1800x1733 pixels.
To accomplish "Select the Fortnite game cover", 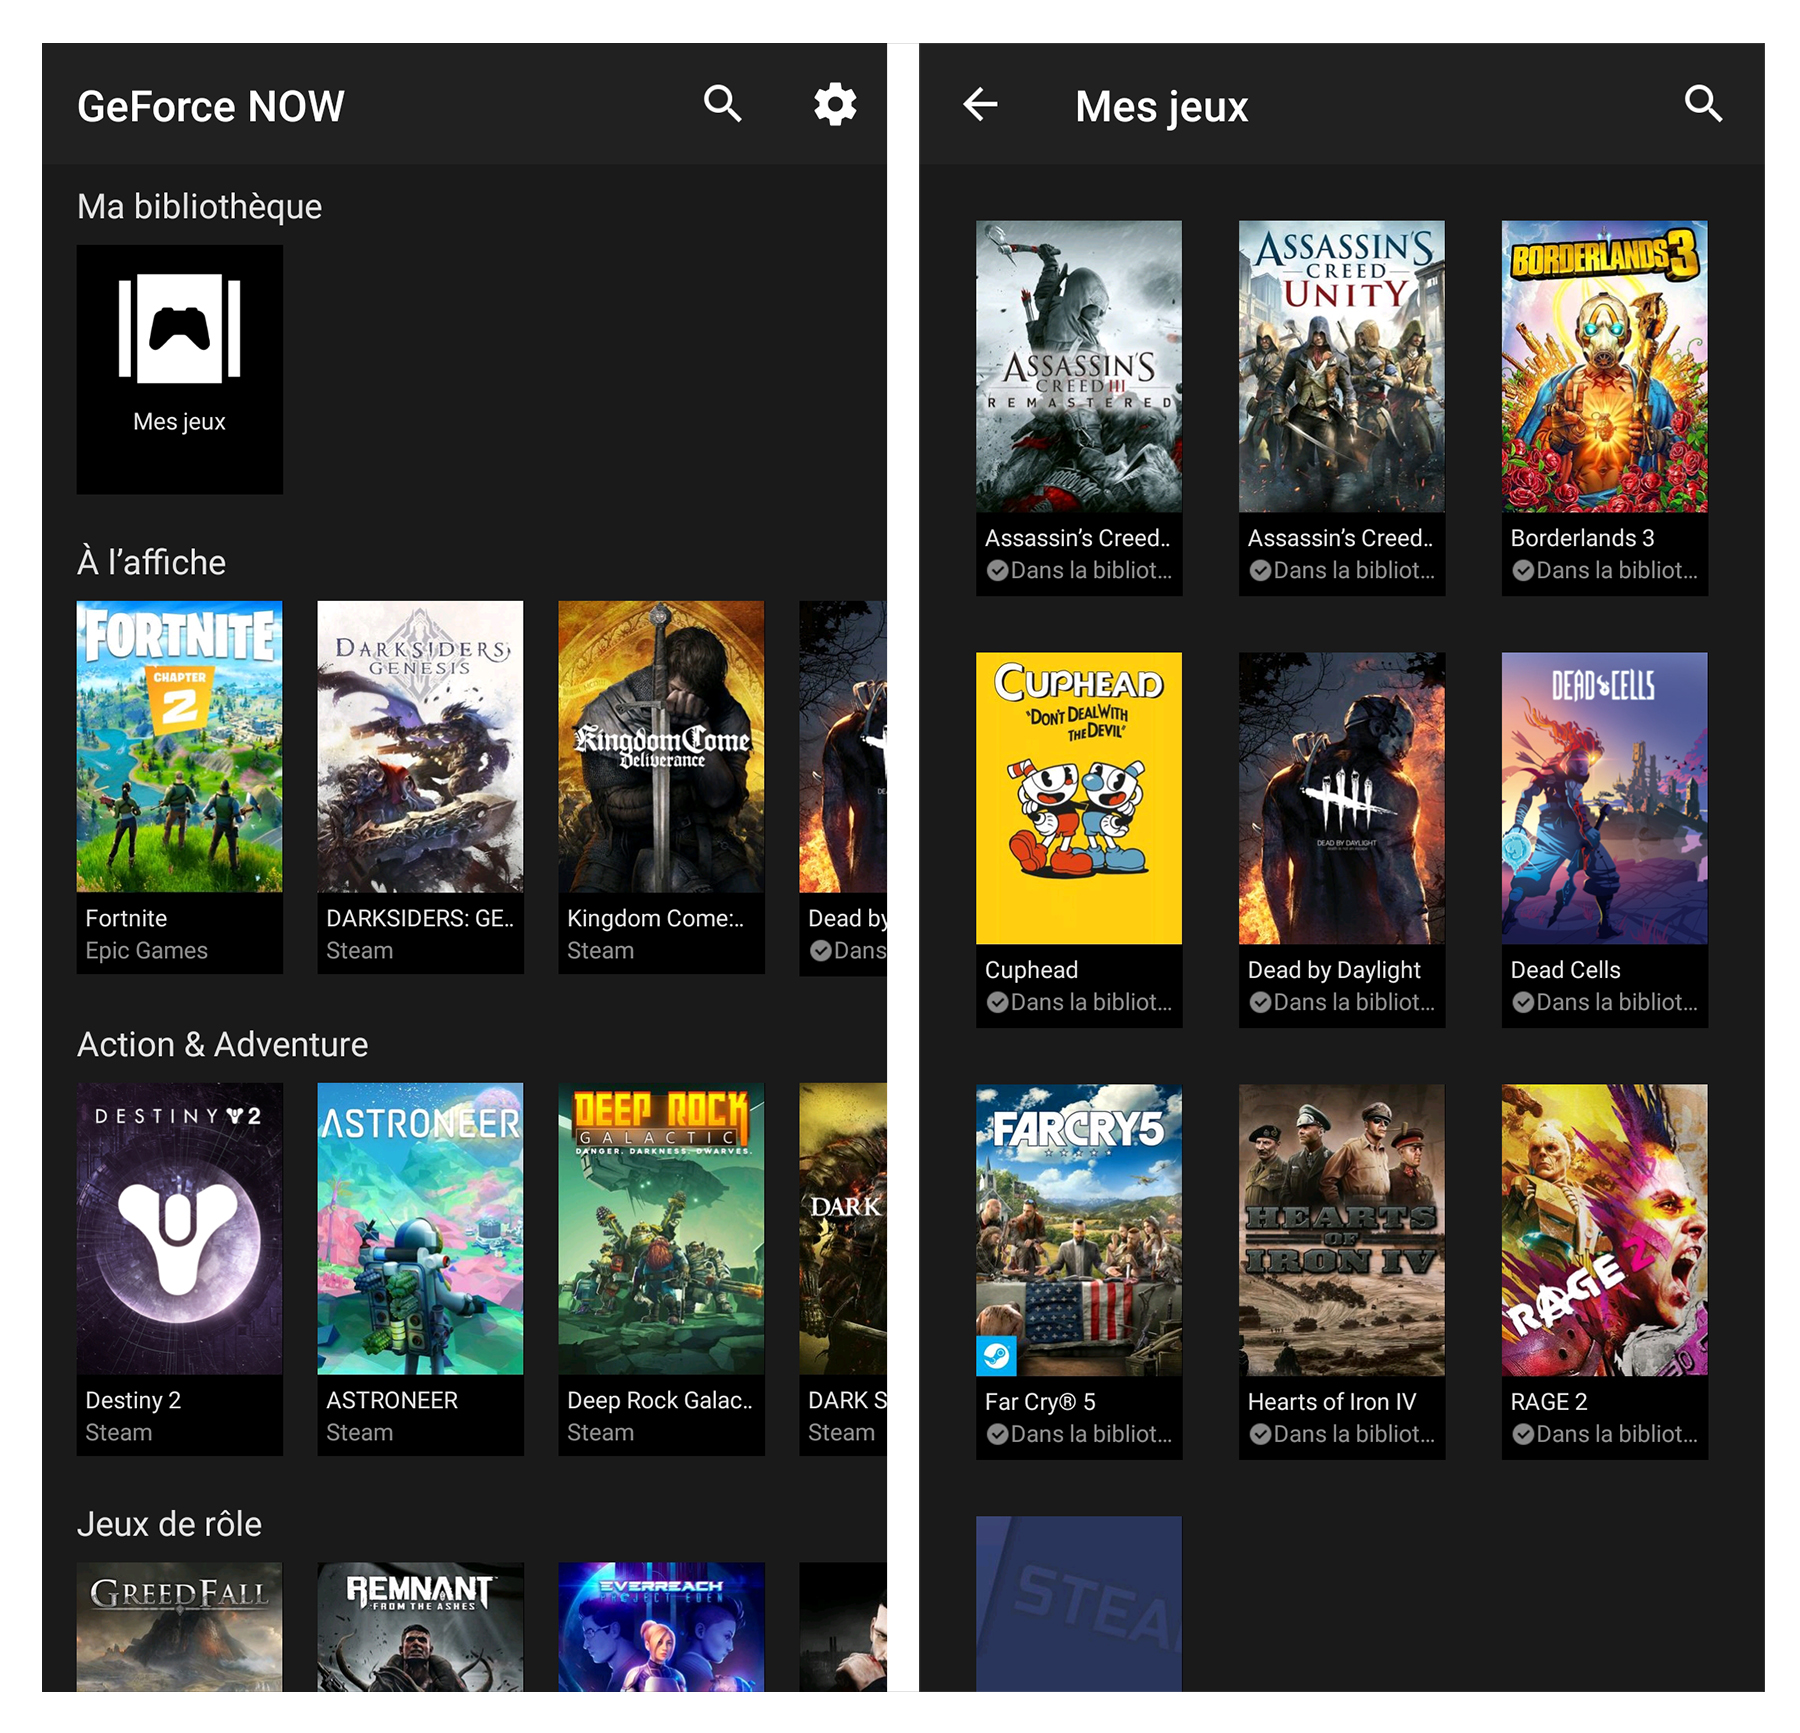I will tap(180, 746).
